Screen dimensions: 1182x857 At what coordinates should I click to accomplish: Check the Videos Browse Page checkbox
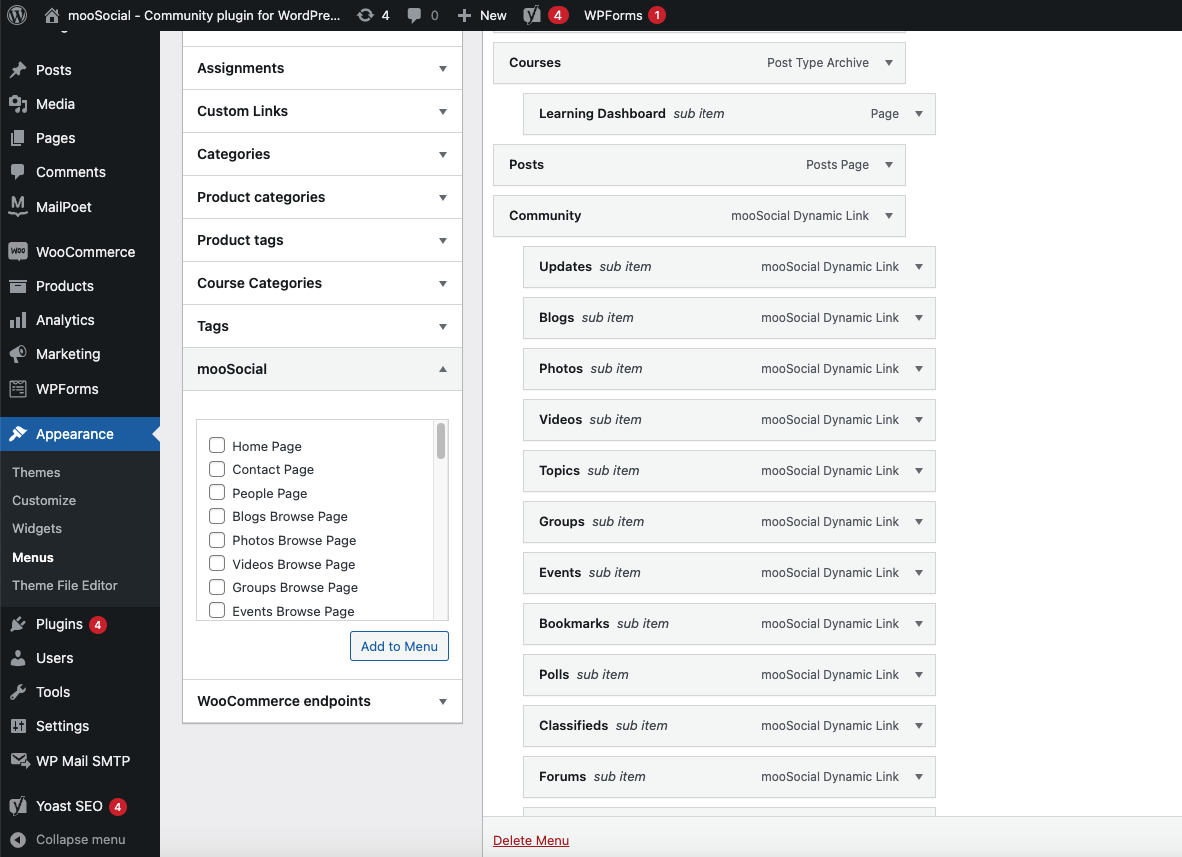coord(217,563)
